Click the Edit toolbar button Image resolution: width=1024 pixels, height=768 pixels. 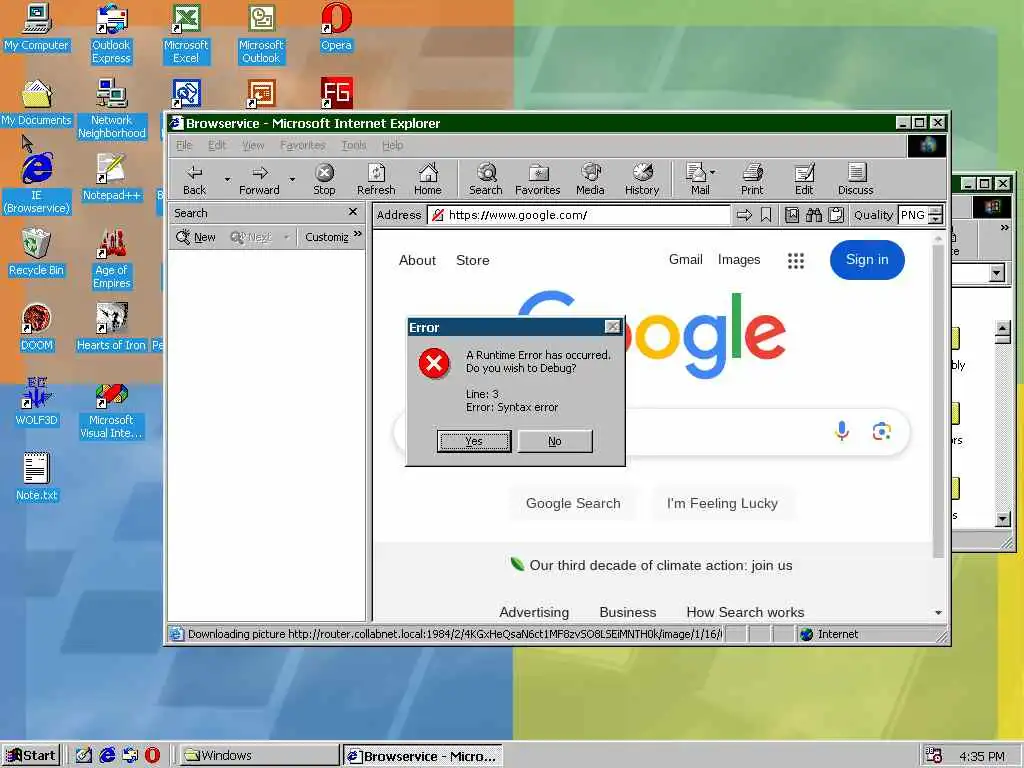(804, 180)
